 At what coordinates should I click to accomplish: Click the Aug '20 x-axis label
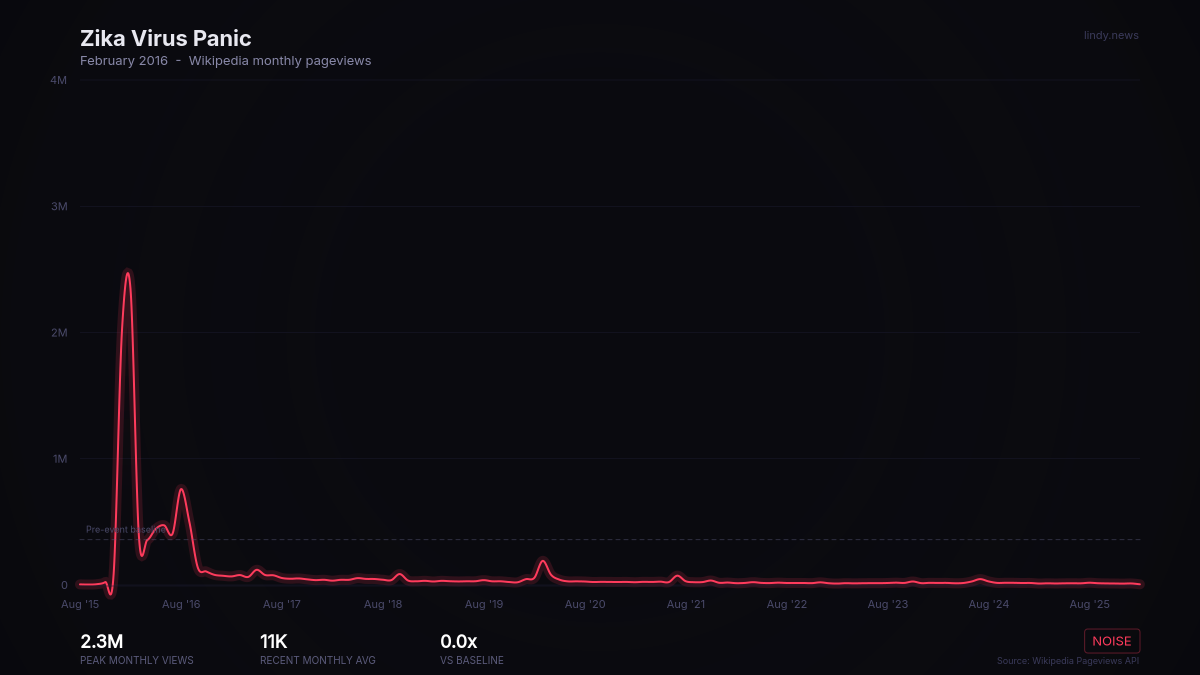(x=585, y=604)
